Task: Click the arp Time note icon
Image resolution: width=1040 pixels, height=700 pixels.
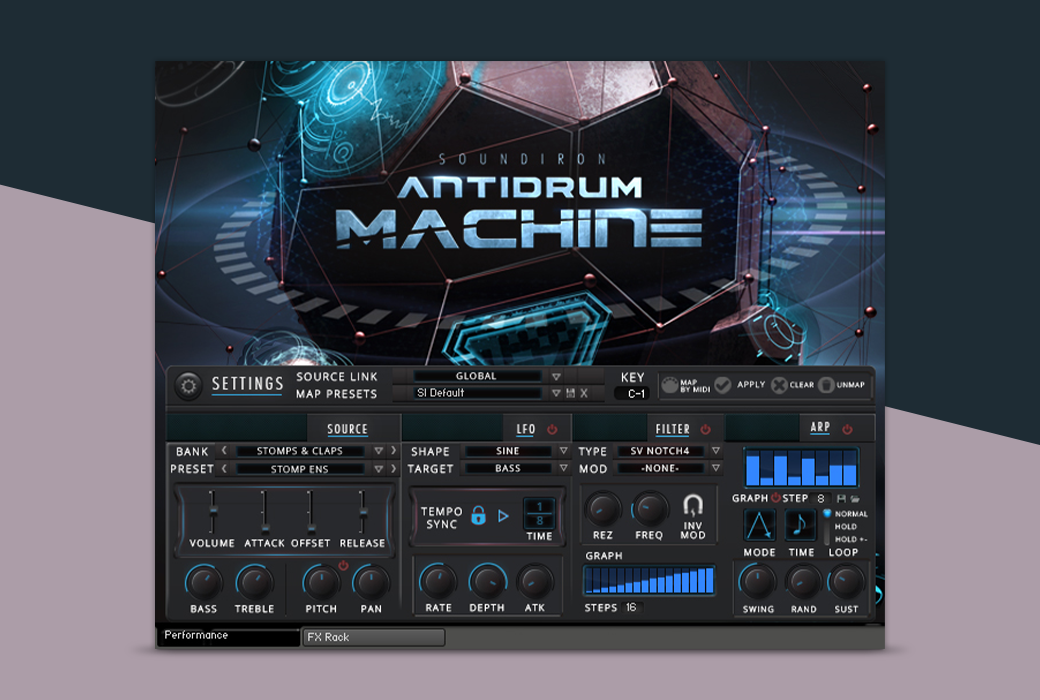Action: 801,525
